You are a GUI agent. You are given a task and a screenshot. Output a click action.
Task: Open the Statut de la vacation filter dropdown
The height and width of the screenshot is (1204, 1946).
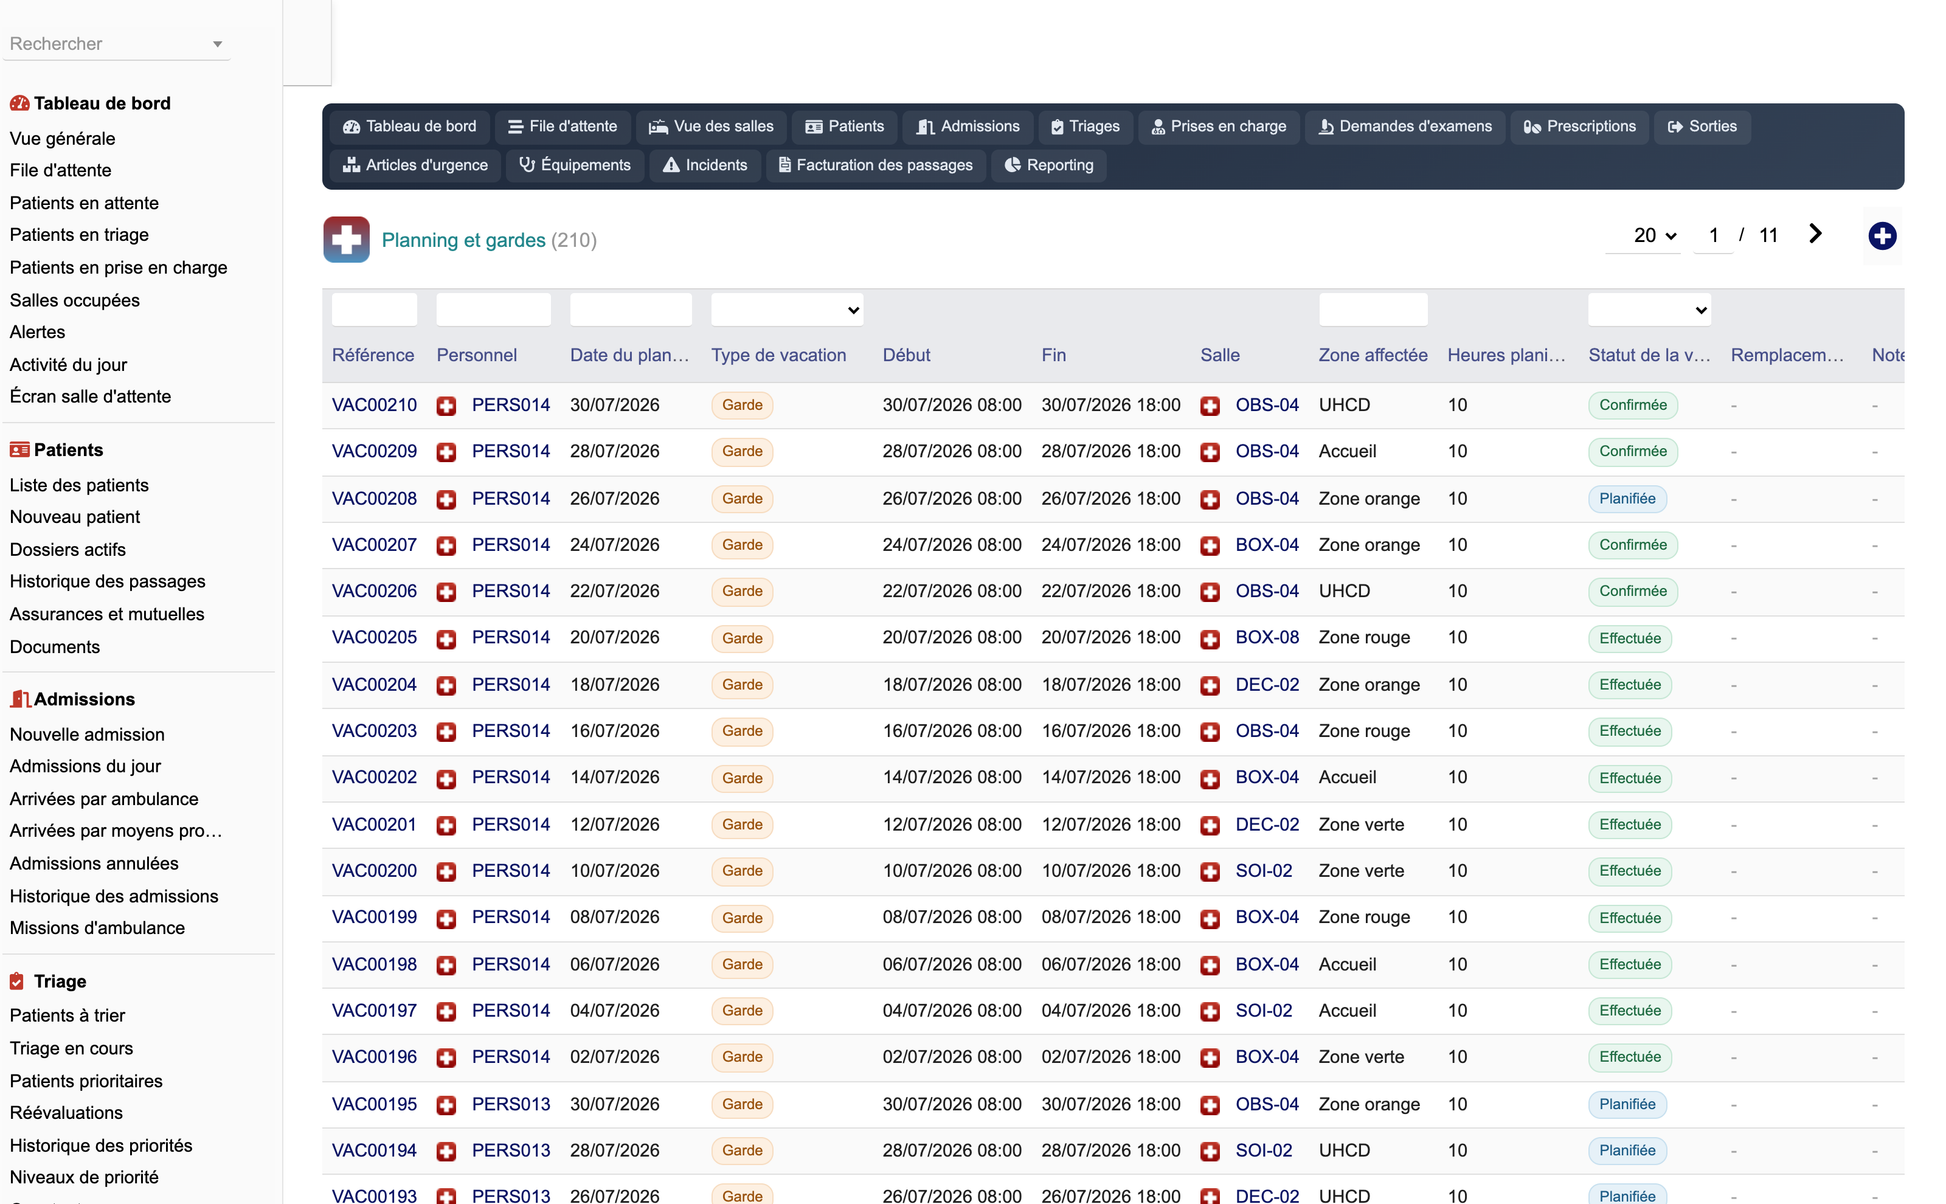click(x=1649, y=310)
